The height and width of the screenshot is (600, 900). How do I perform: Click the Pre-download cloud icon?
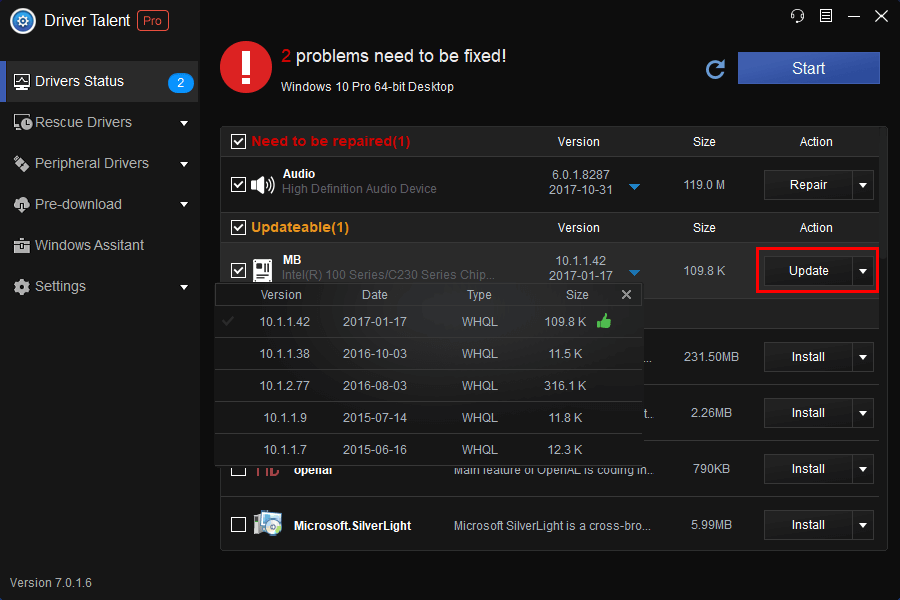click(22, 204)
